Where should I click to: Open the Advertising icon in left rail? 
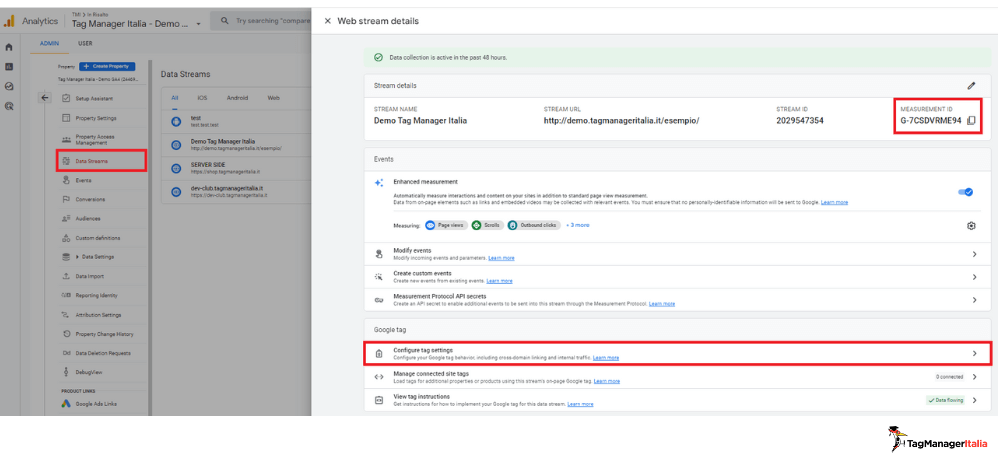tap(9, 106)
